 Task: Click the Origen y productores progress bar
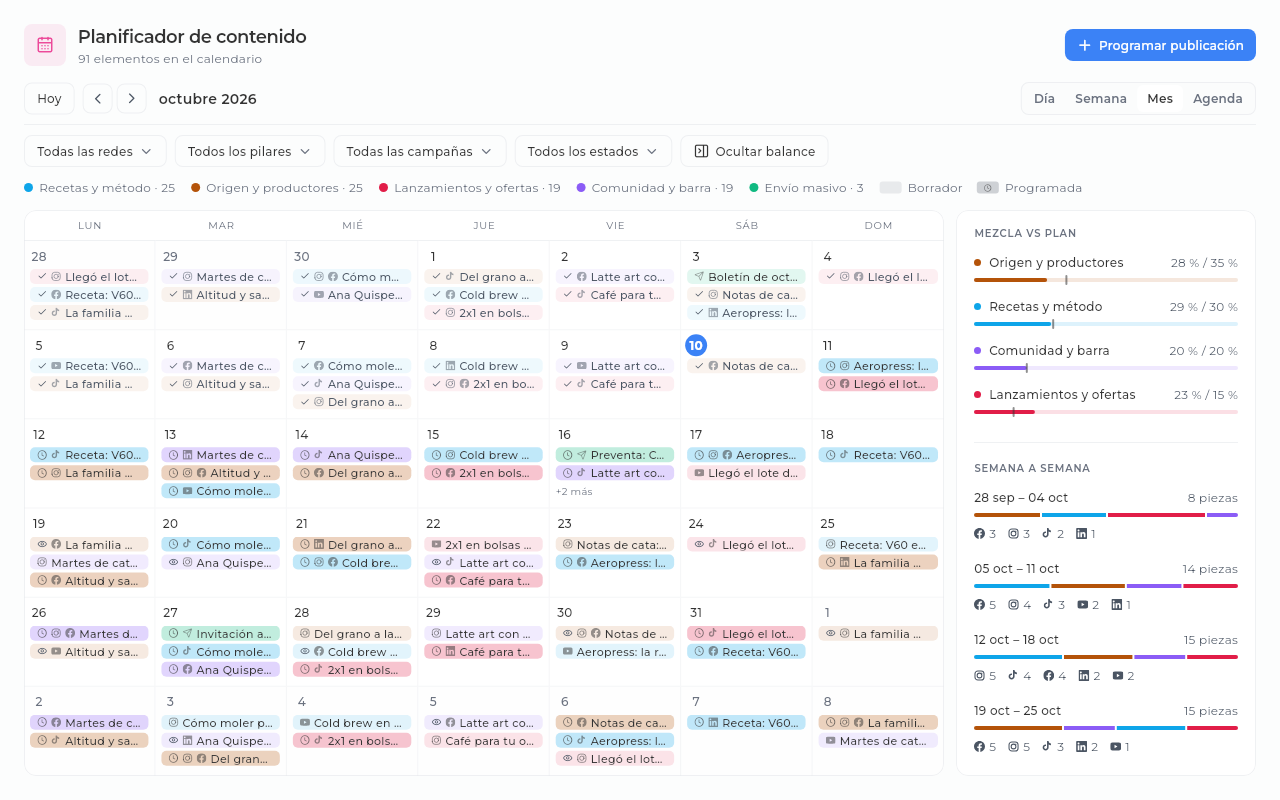[x=1106, y=280]
